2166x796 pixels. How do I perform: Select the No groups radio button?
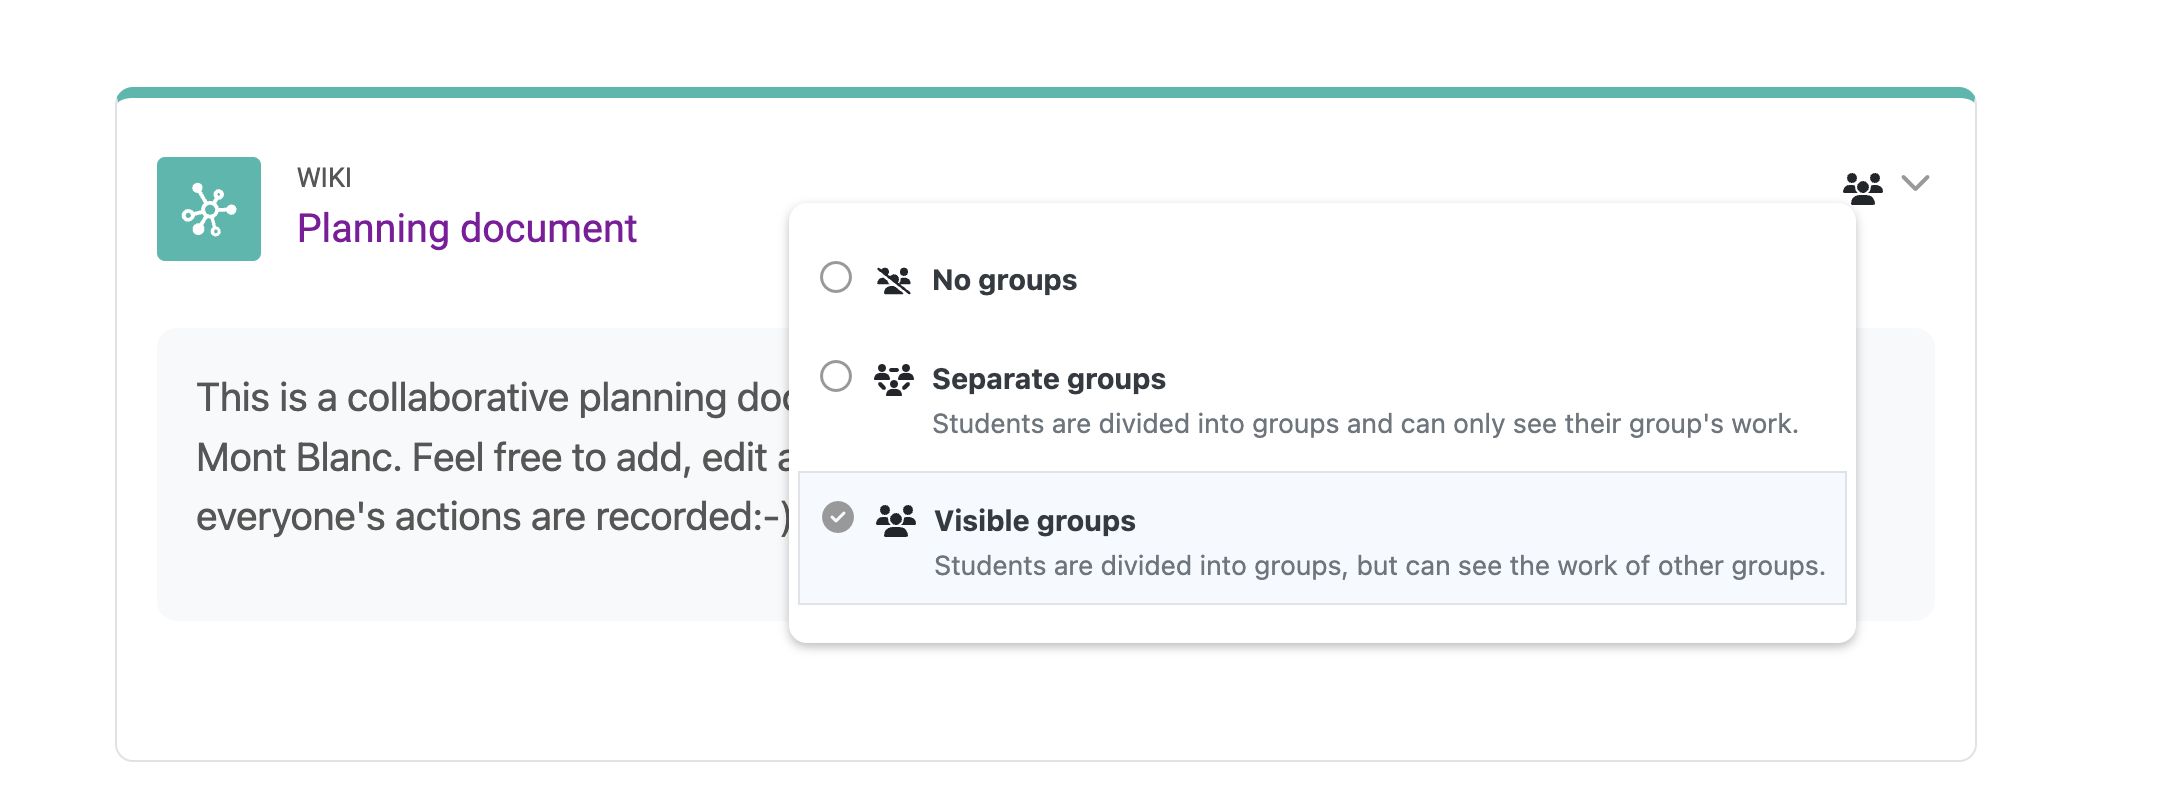[x=836, y=277]
